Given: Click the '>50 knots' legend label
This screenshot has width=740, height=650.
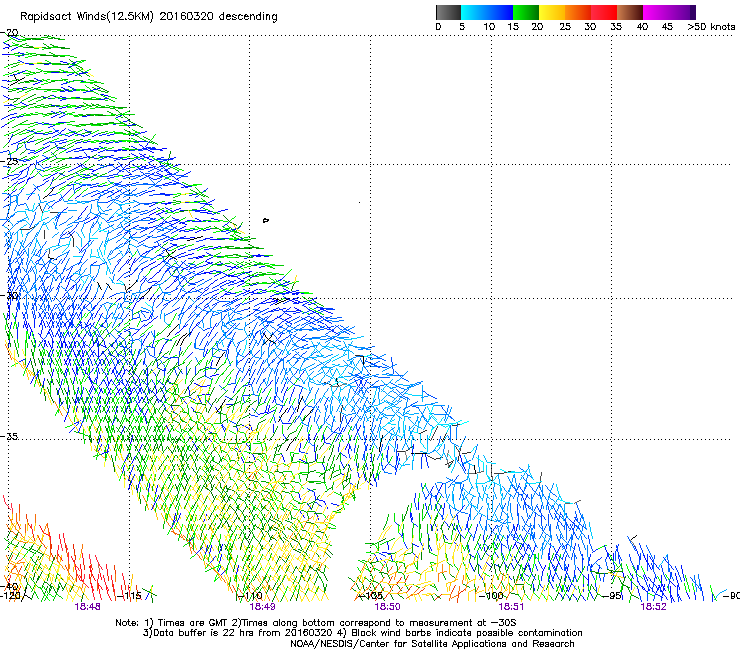Looking at the screenshot, I should tap(711, 27).
